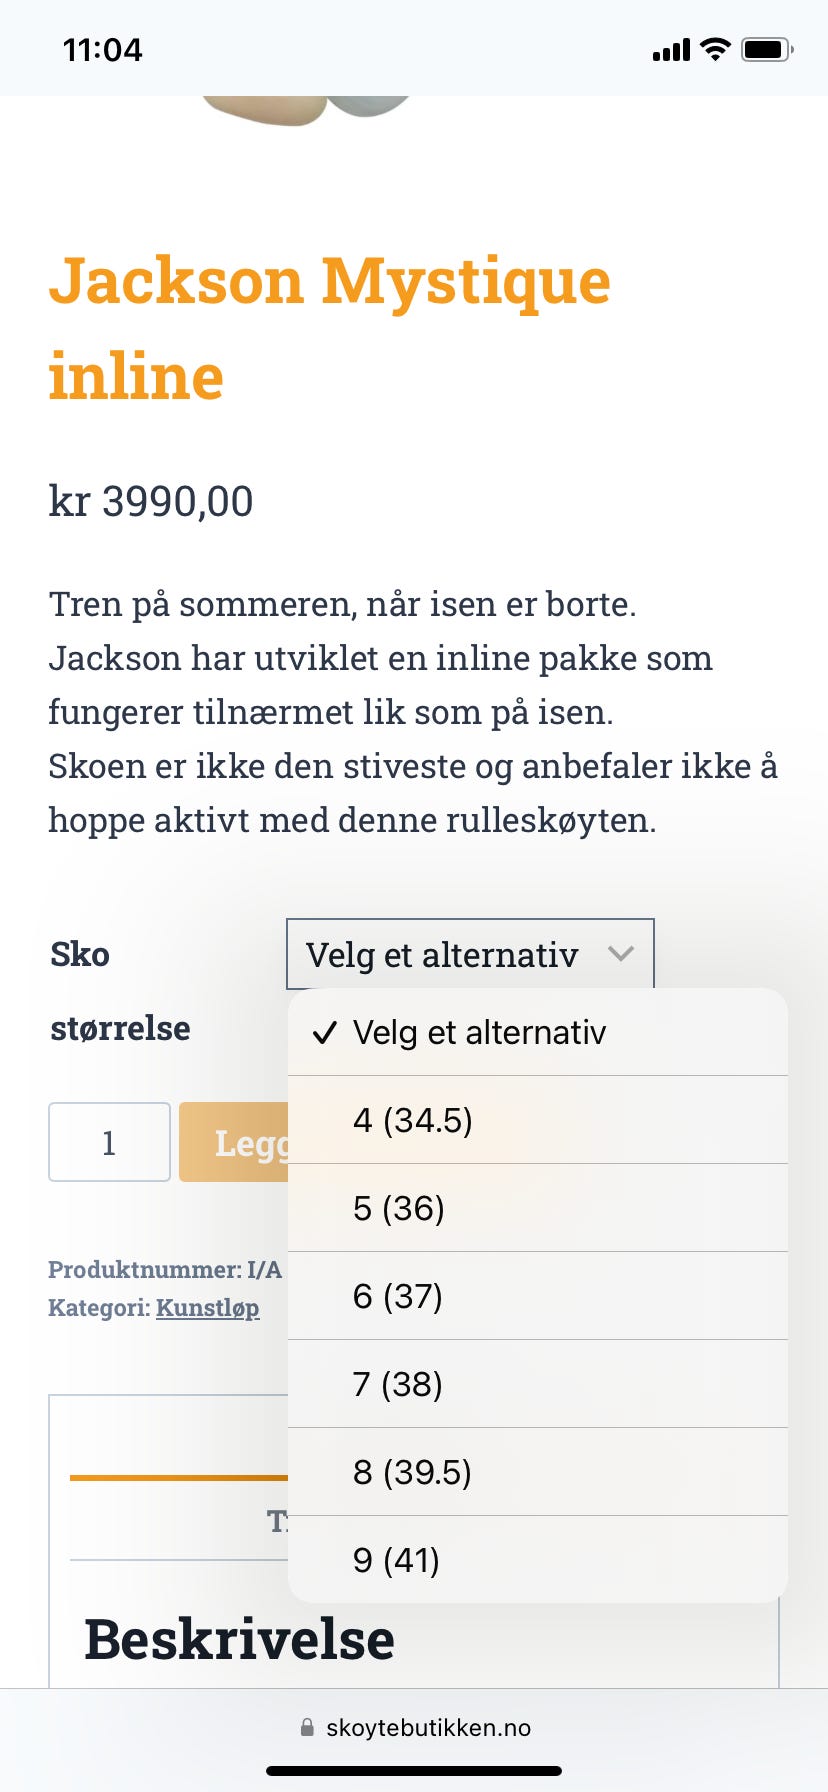Tap the Wi-Fi status icon

coord(715,49)
